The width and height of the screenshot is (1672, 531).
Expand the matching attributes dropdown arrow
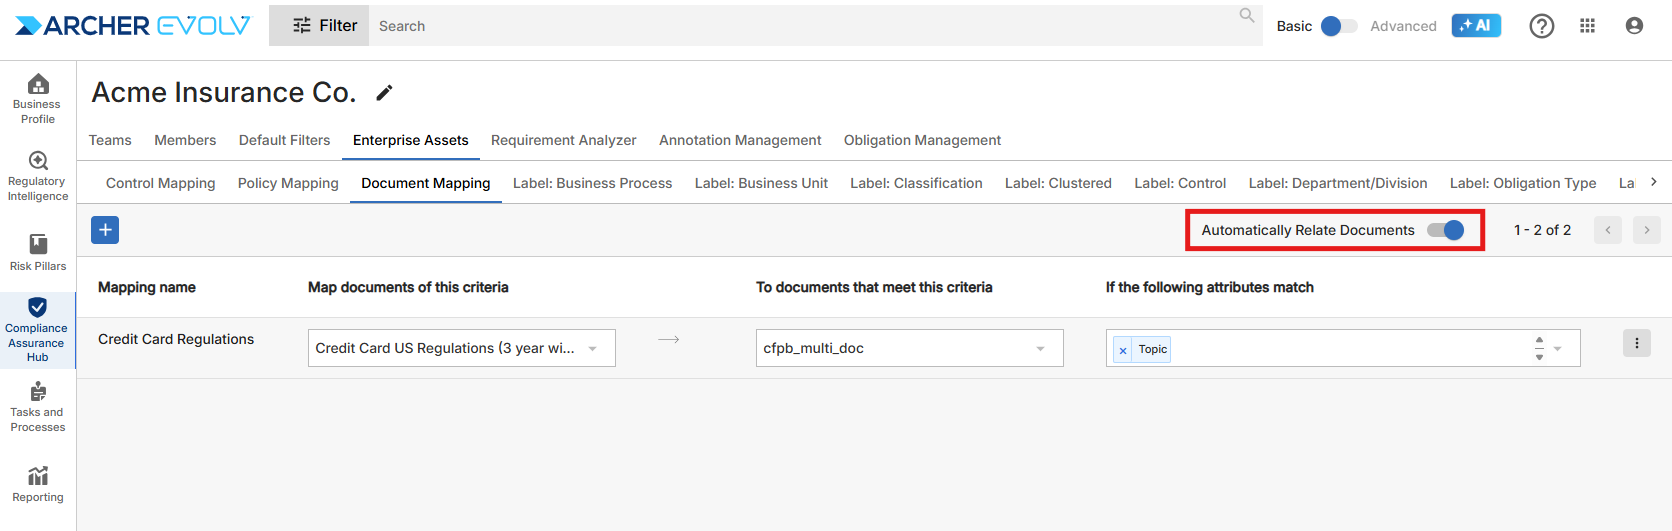tap(1557, 348)
